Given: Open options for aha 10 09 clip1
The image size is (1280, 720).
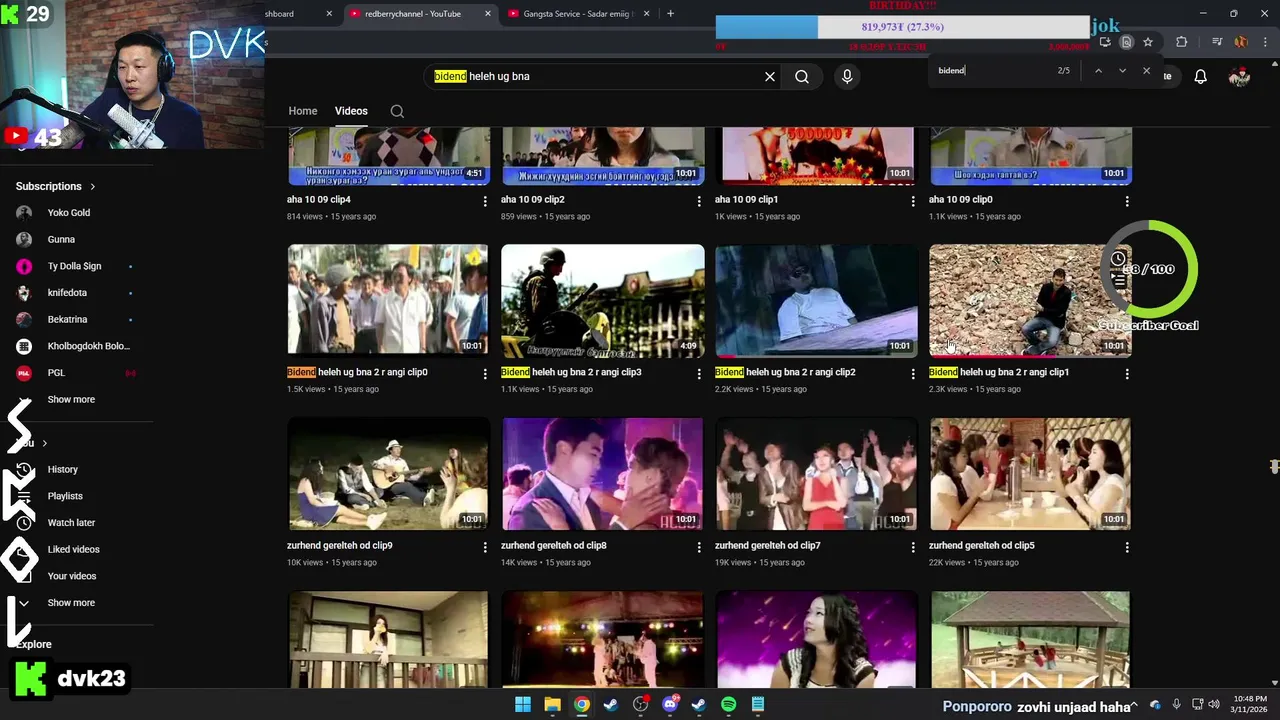Looking at the screenshot, I should pos(913,201).
